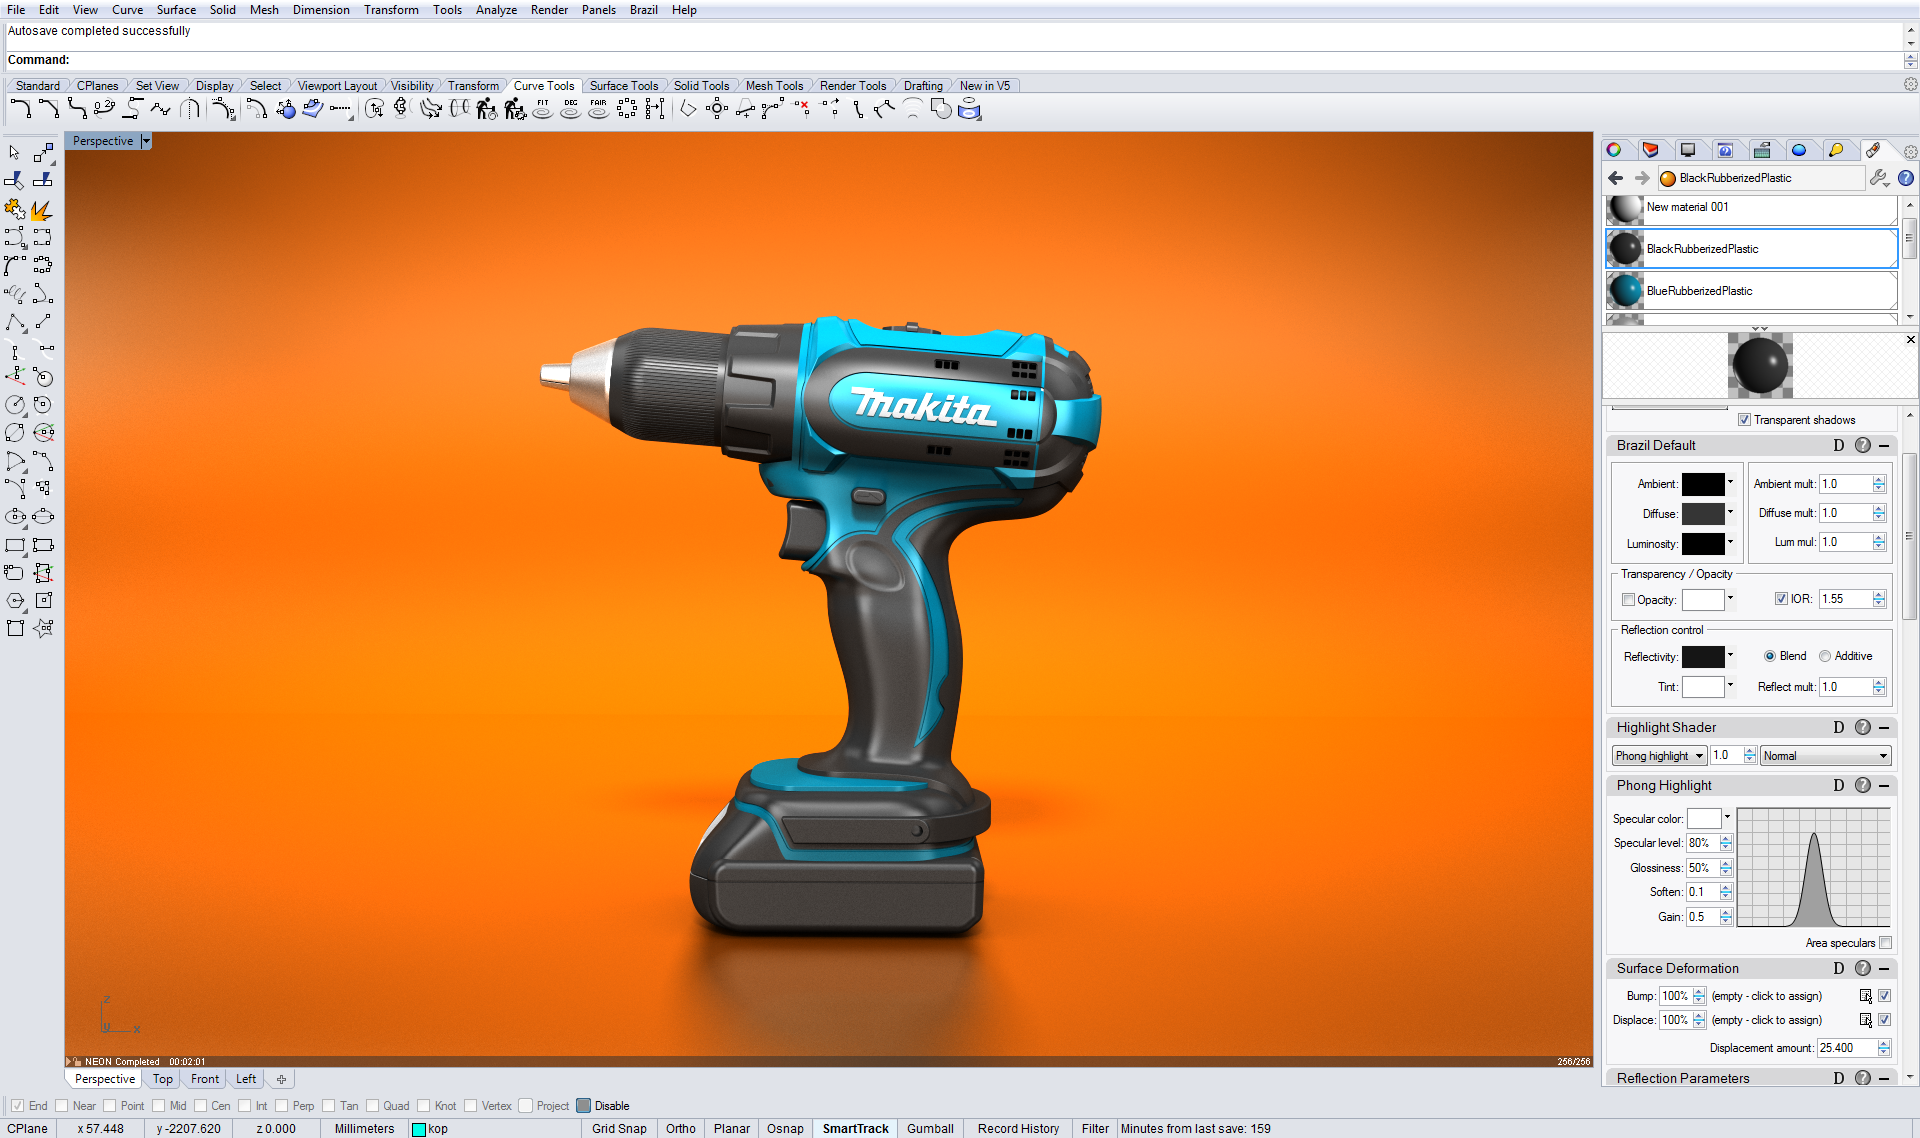Enable the Near osnap checkbox
The width and height of the screenshot is (1920, 1138).
pos(62,1106)
